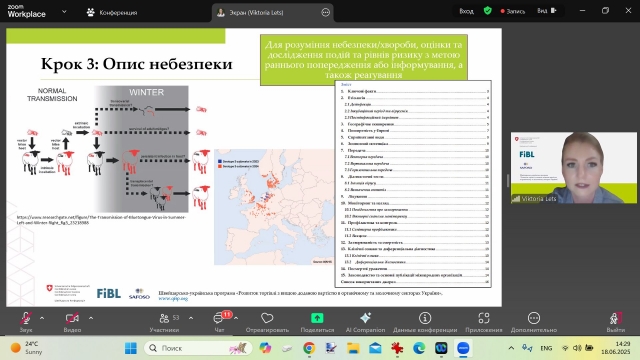Switch ENG input language indicator
Screen dimensions: 640x360
546,348
